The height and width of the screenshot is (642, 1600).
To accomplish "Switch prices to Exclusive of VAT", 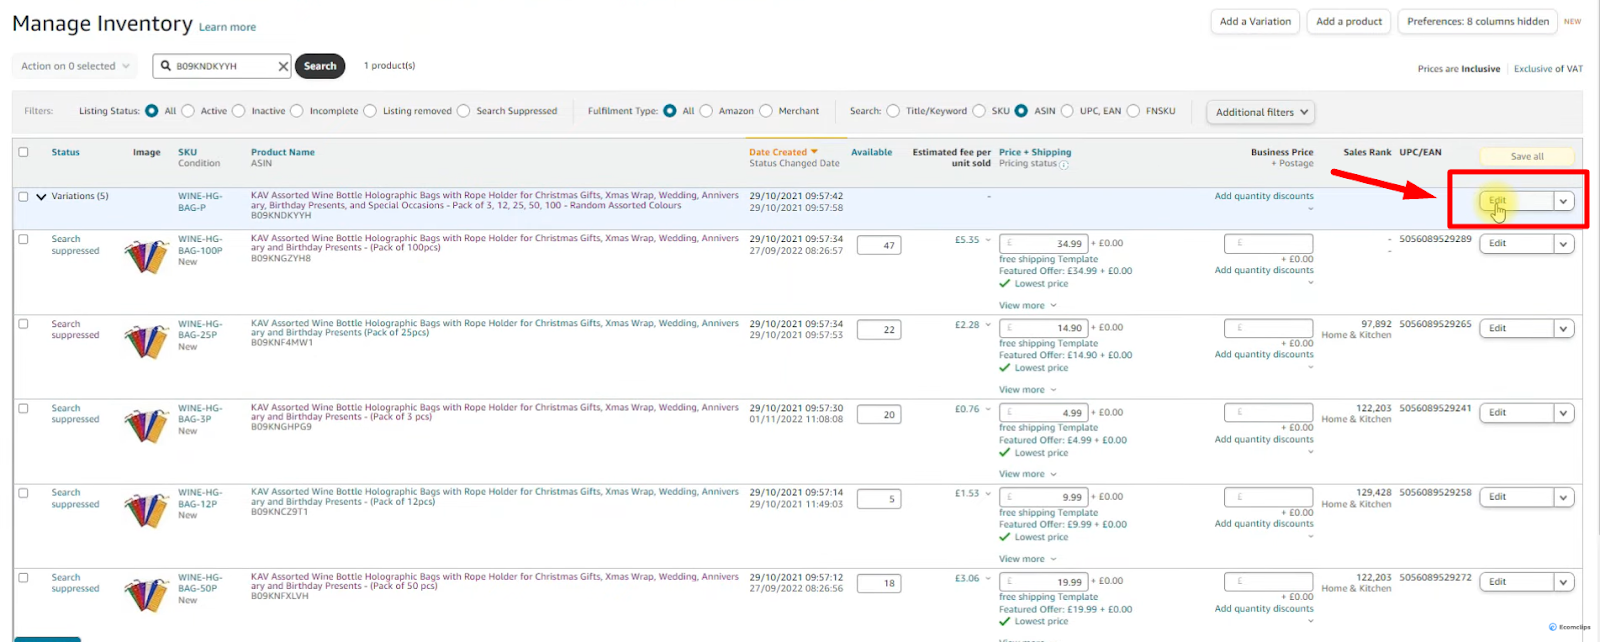I will pyautogui.click(x=1548, y=69).
